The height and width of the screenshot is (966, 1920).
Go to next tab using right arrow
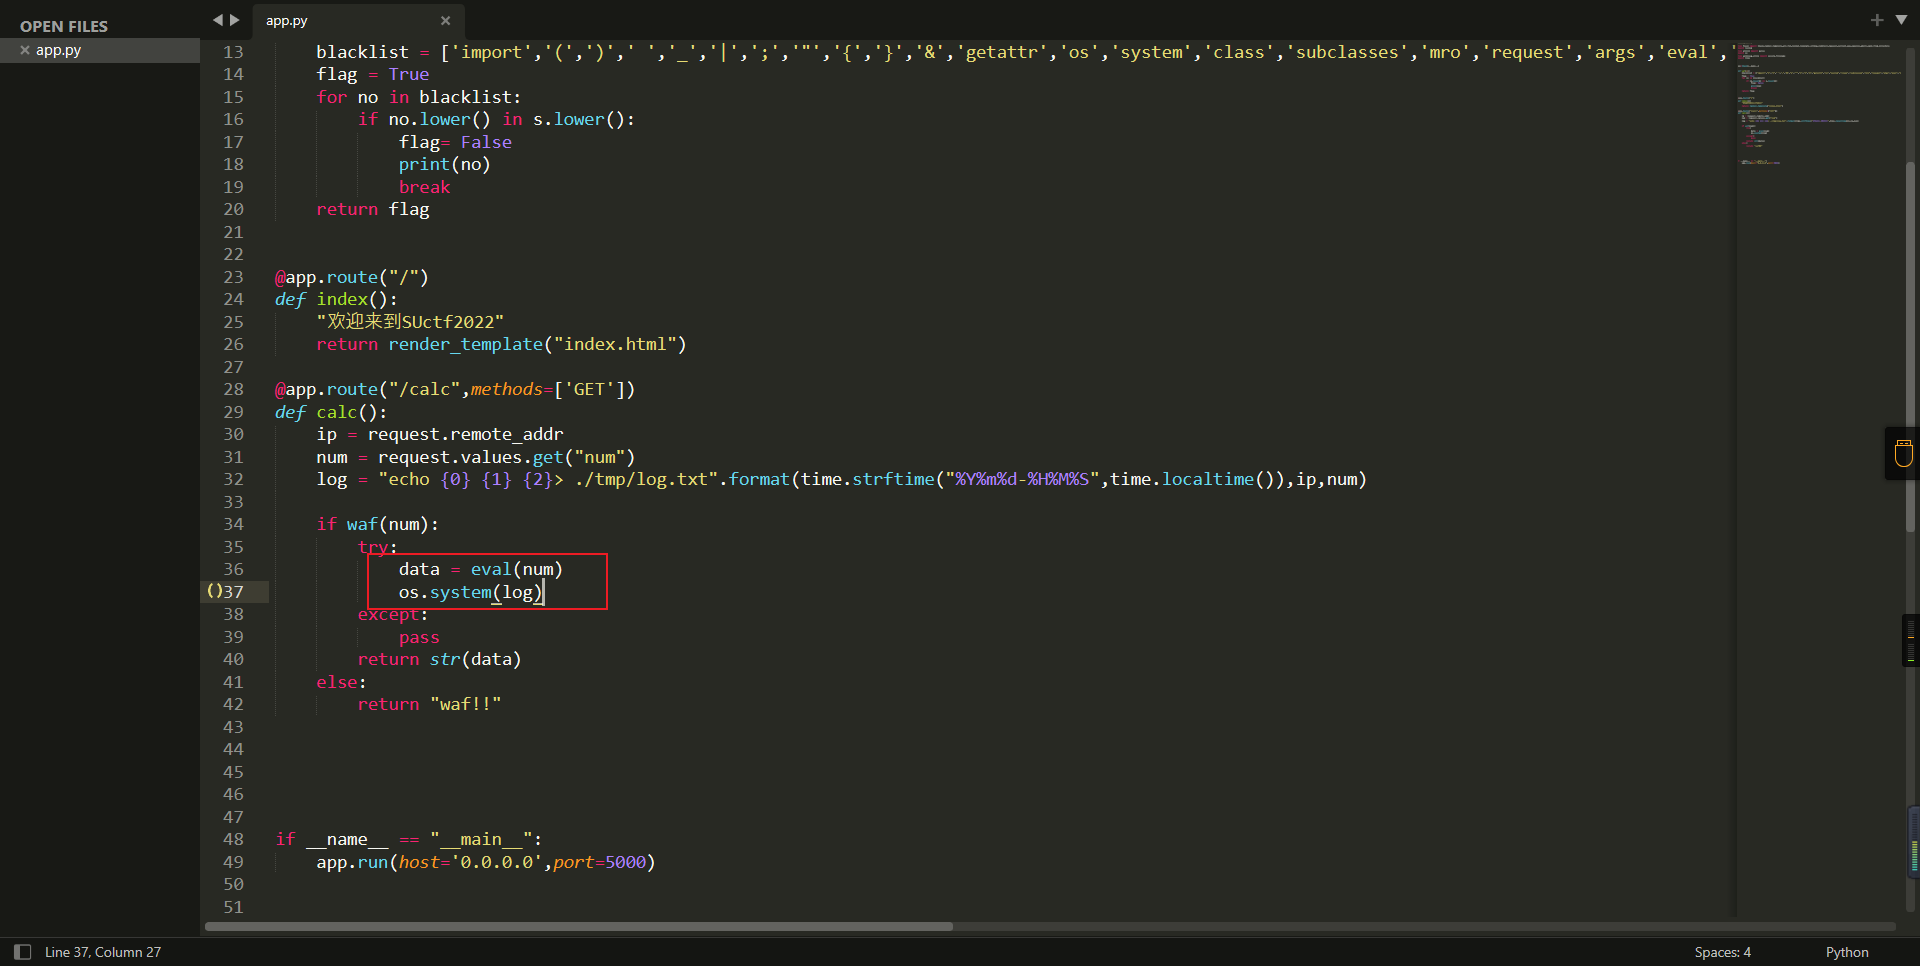(235, 20)
